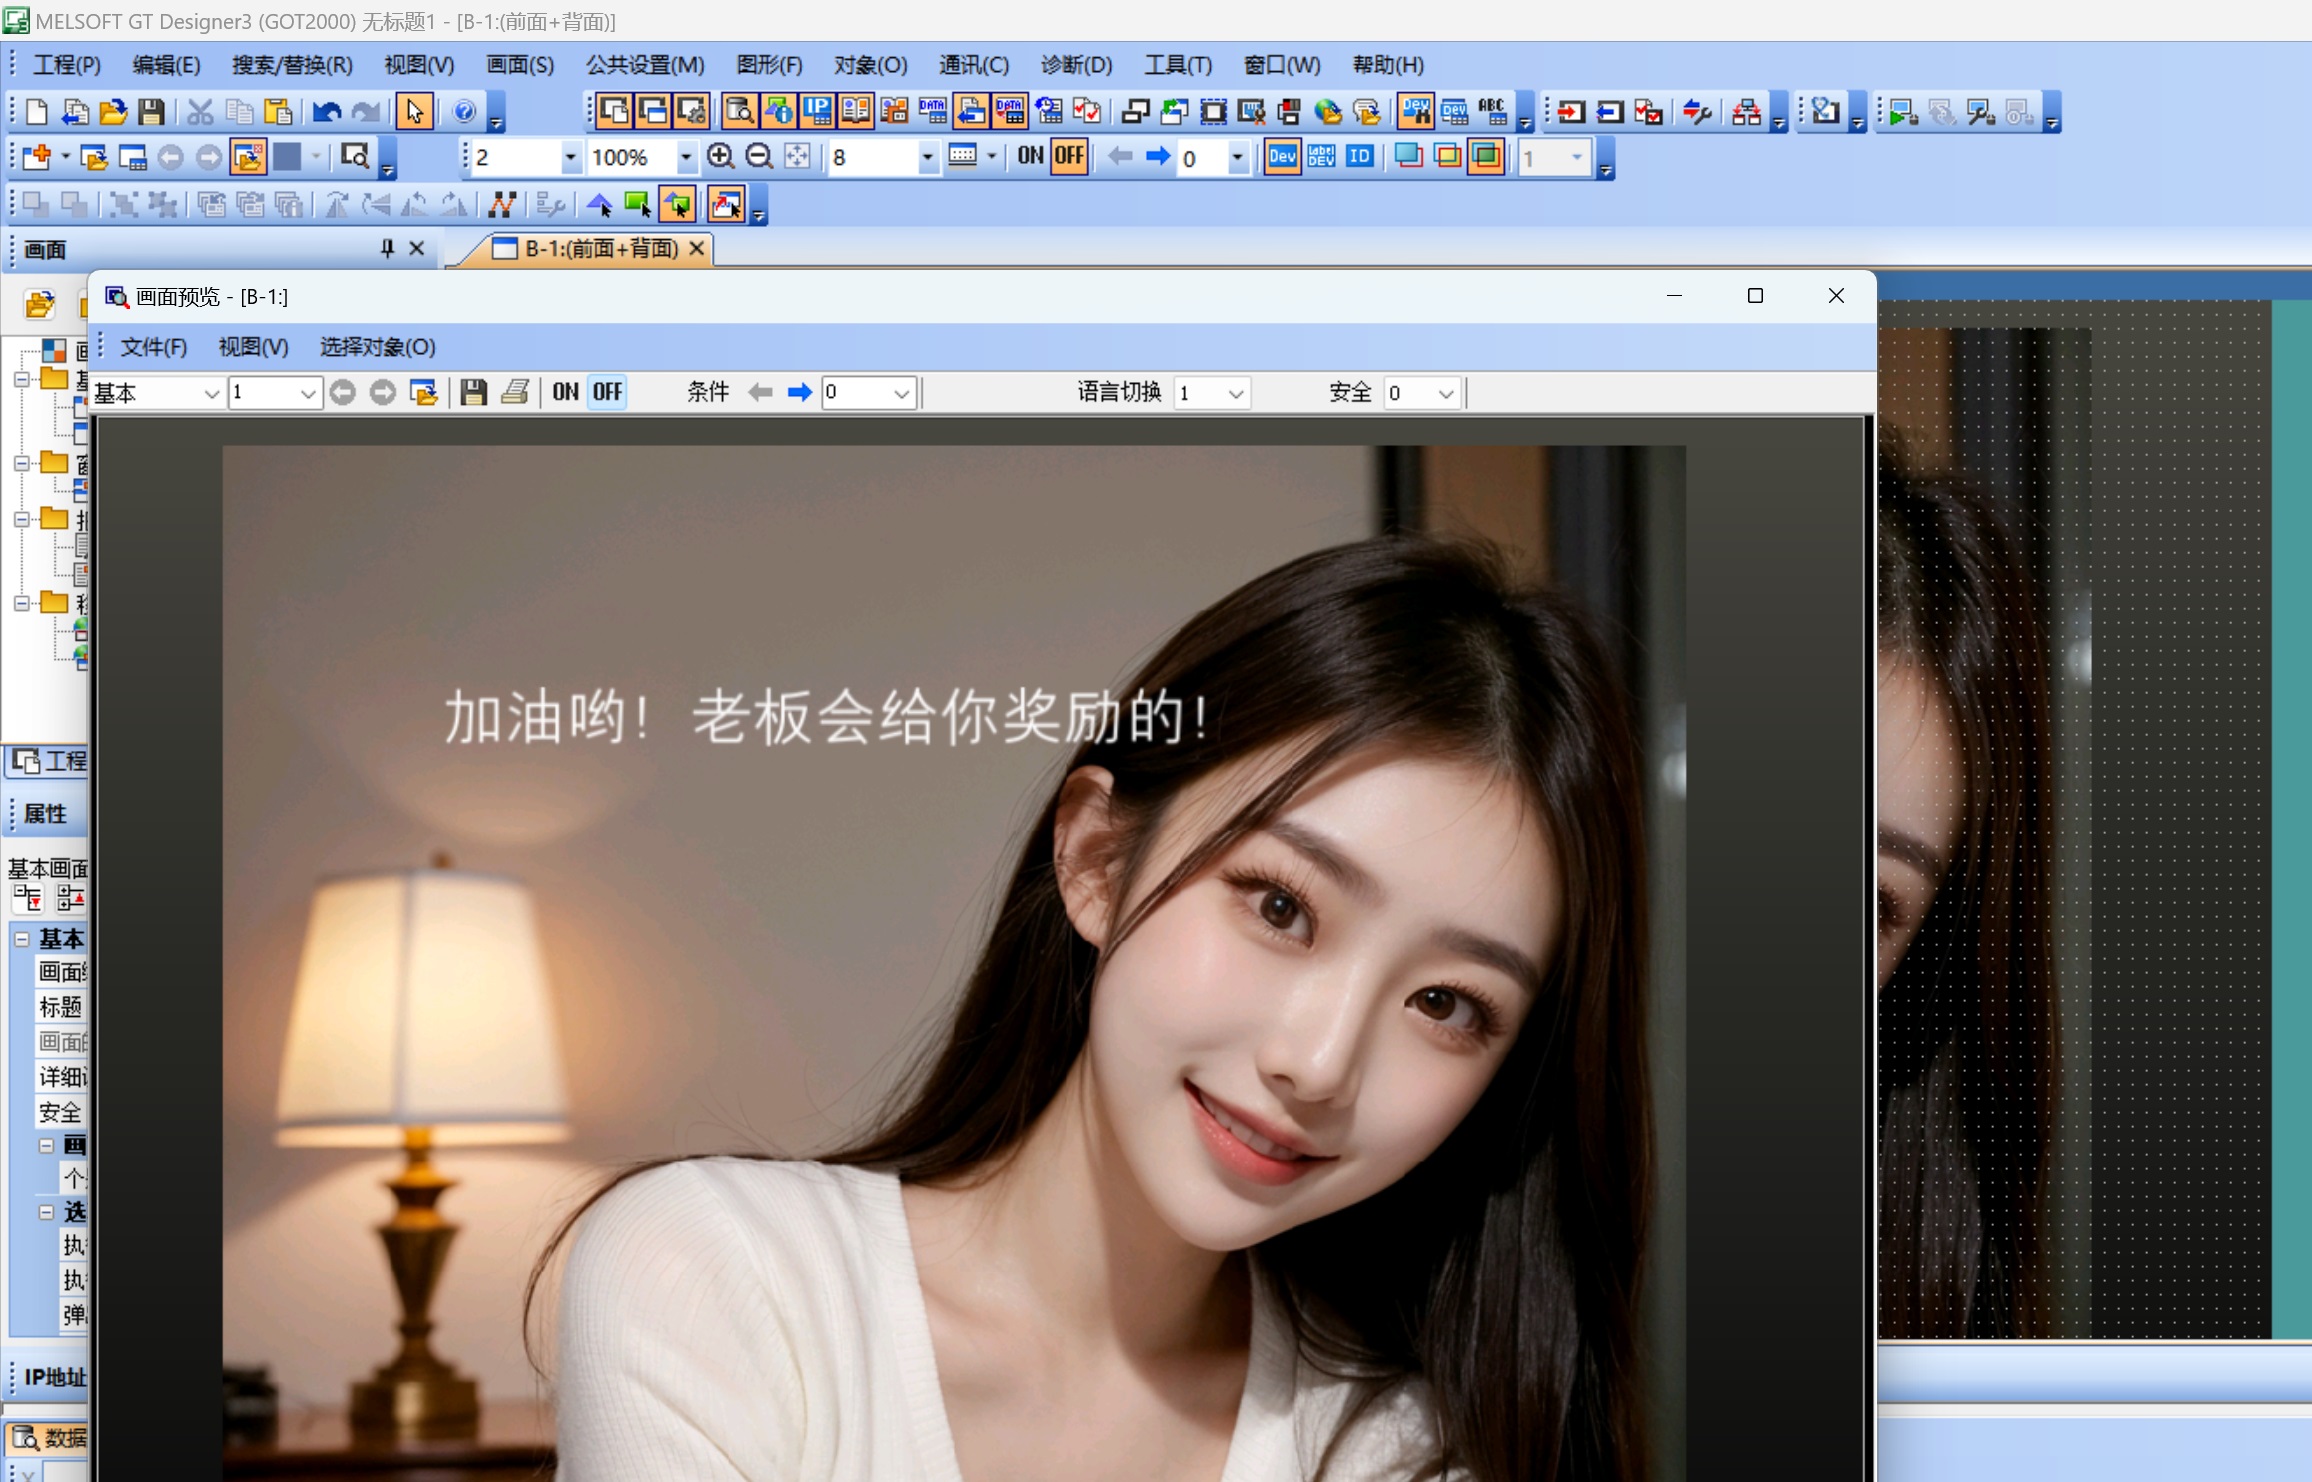Viewport: 2312px width, 1482px height.
Task: Toggle the Dev display button in main toolbar
Action: (1282, 157)
